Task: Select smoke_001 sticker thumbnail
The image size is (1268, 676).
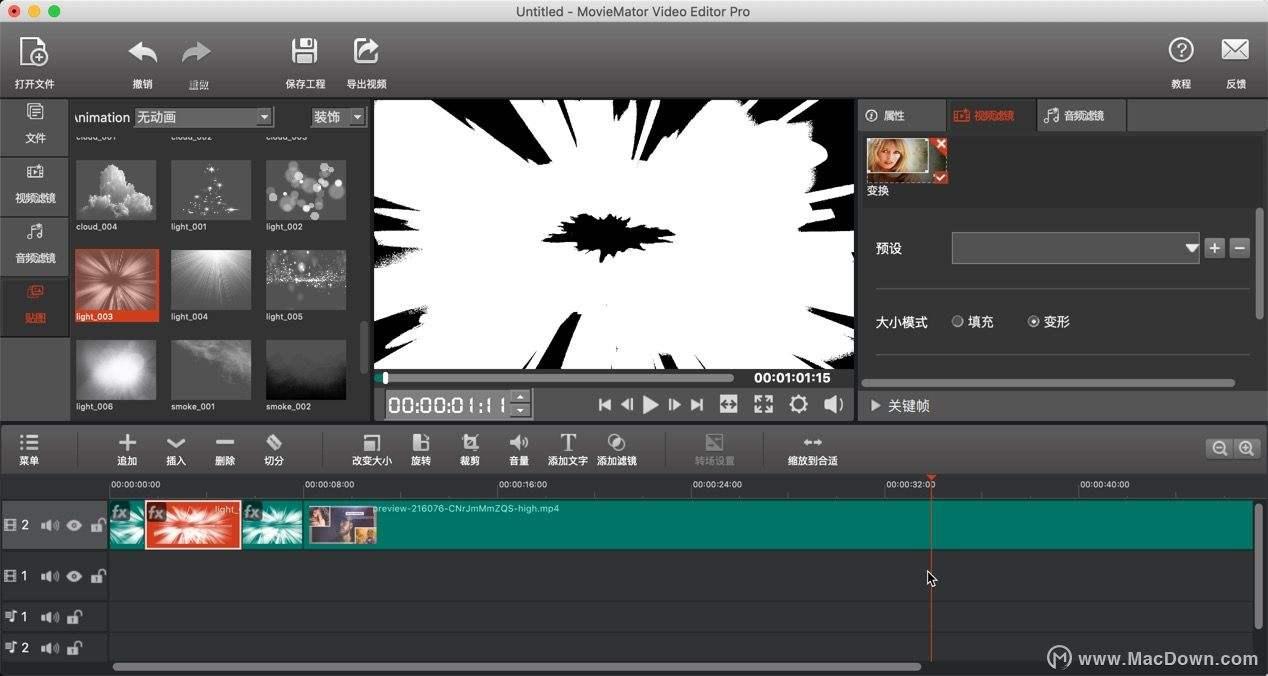Action: tap(211, 370)
